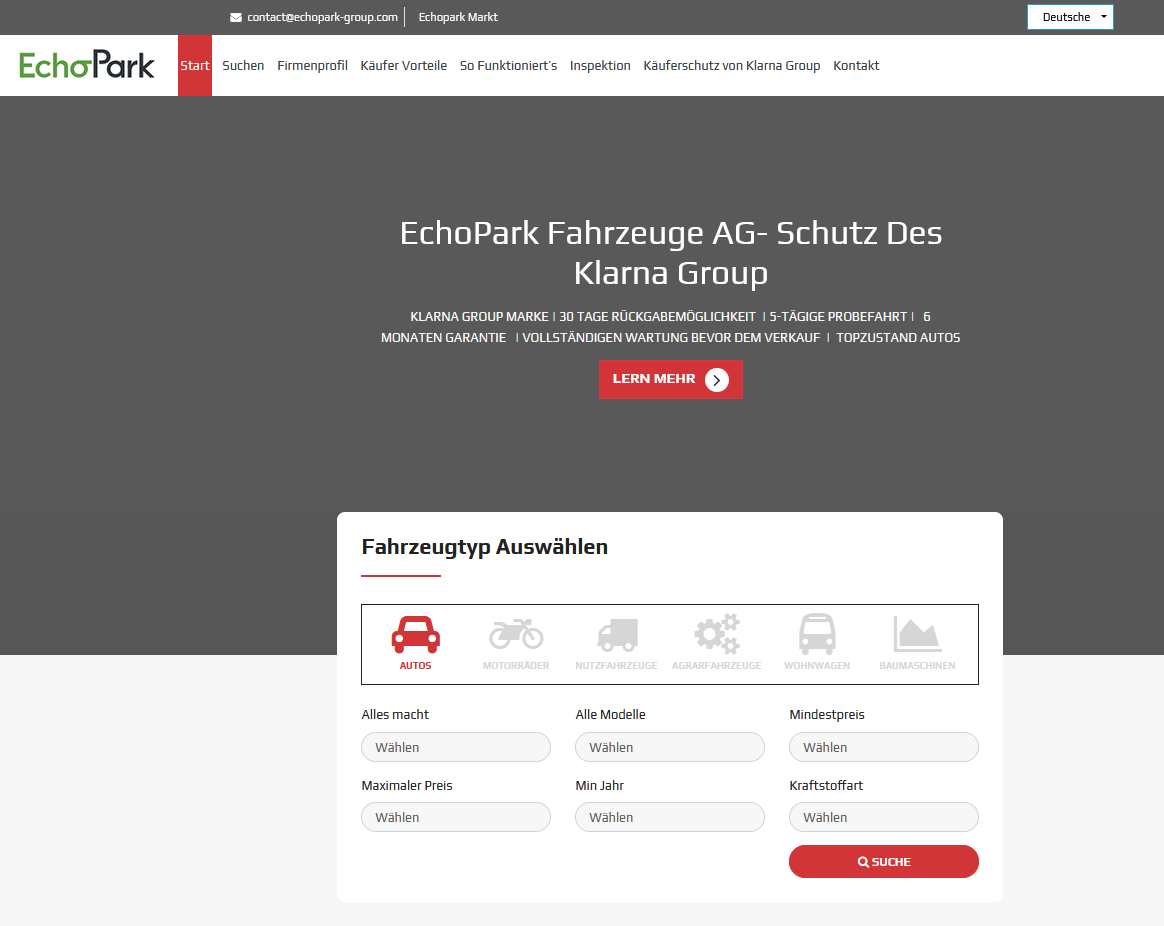Click the EchoPark logo
Image resolution: width=1164 pixels, height=926 pixels.
tap(87, 65)
